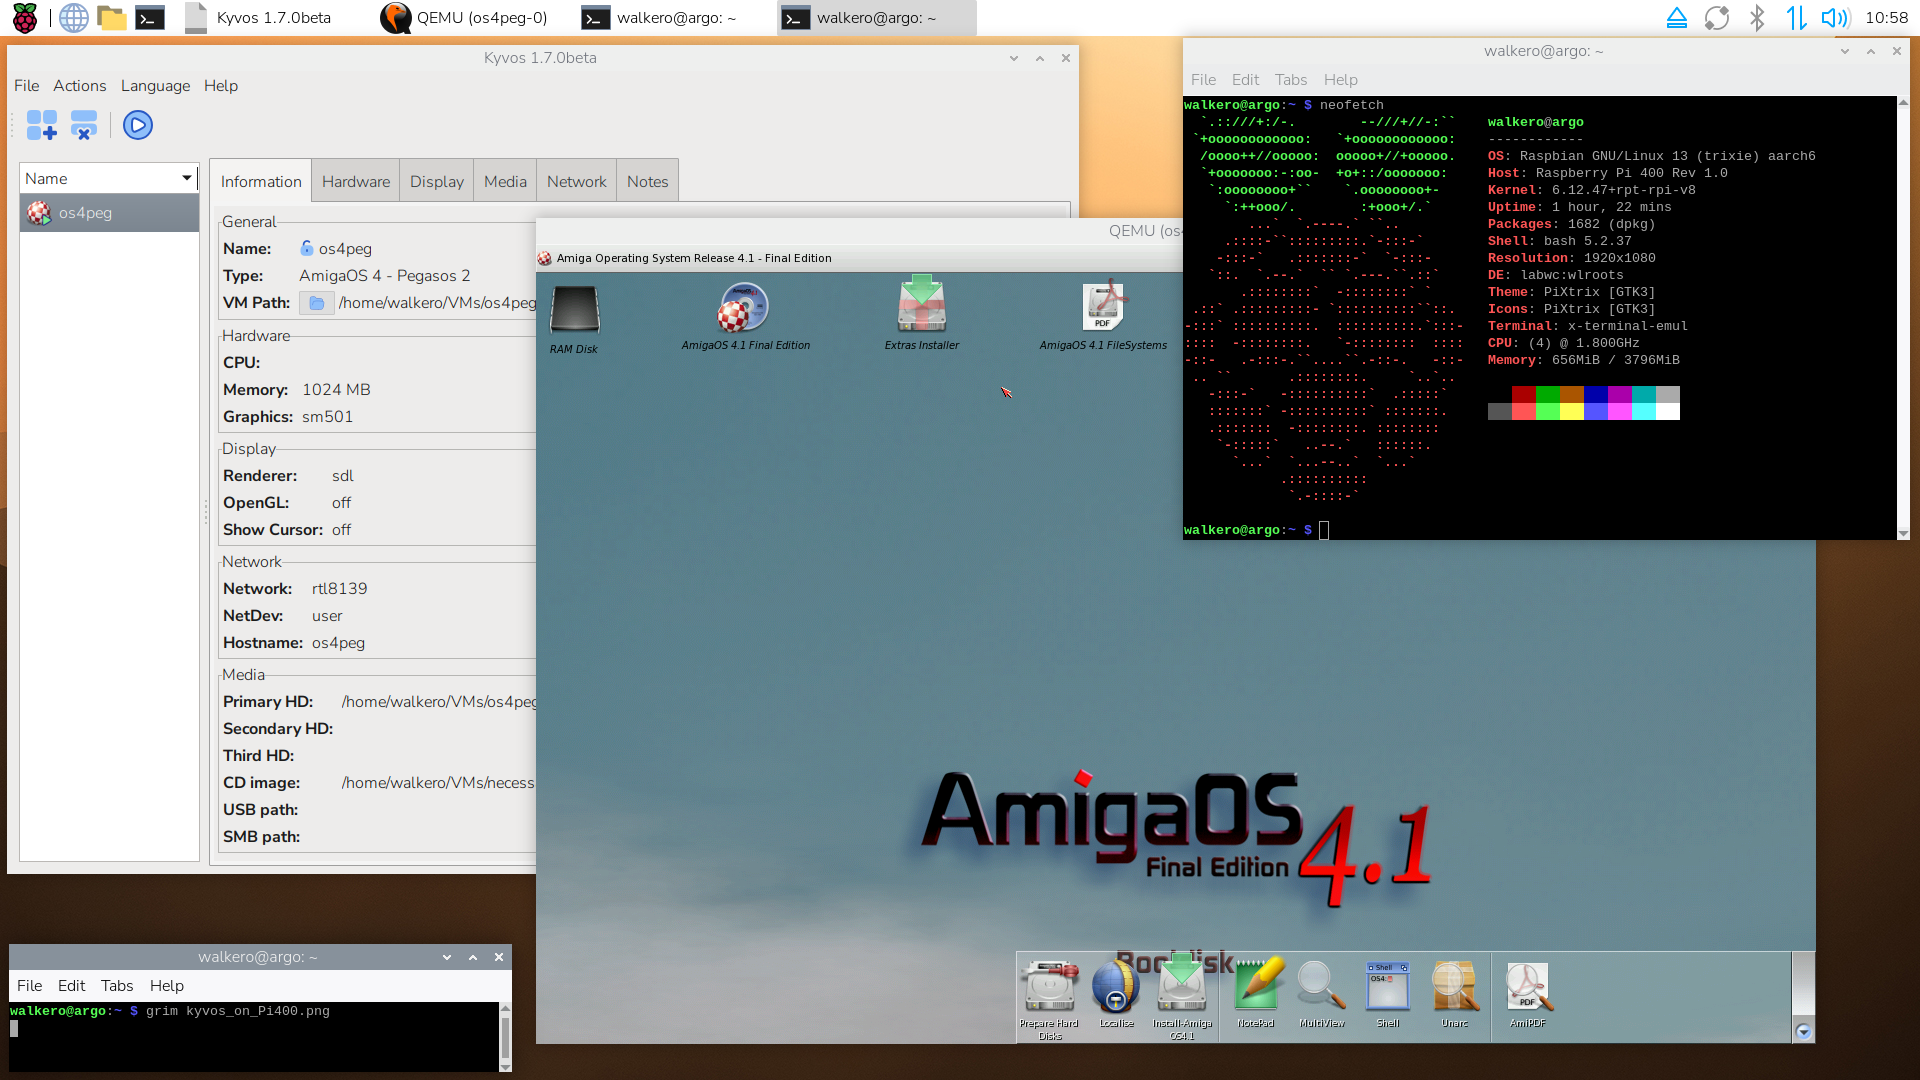
Task: Switch to the Hardware tab
Action: (355, 181)
